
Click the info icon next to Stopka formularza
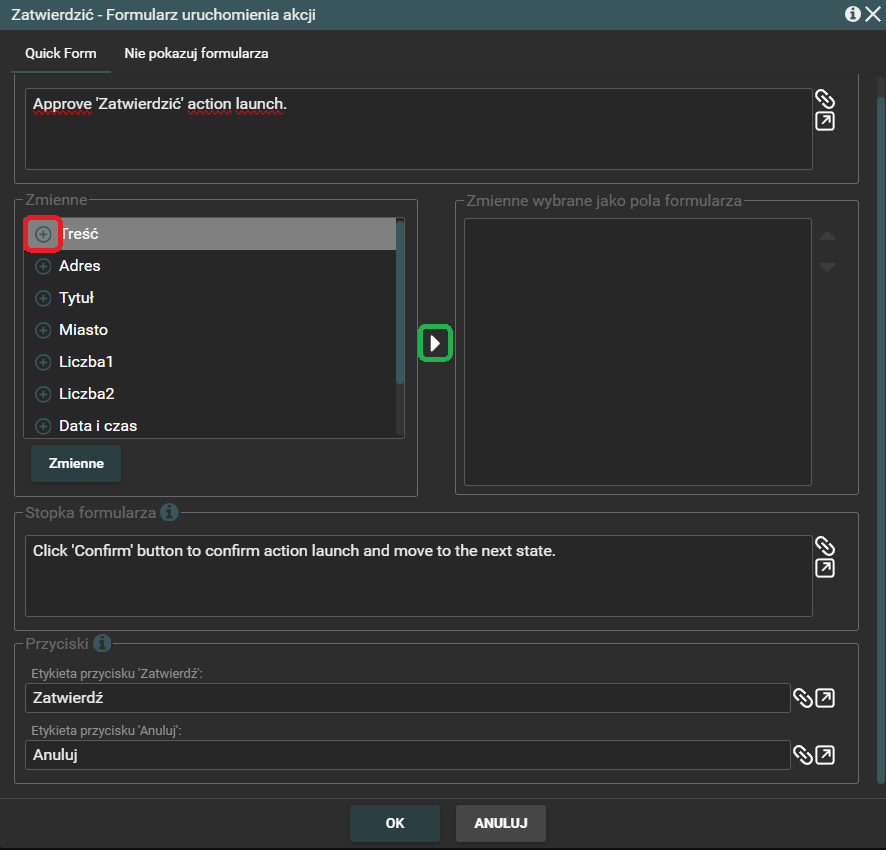pyautogui.click(x=169, y=512)
